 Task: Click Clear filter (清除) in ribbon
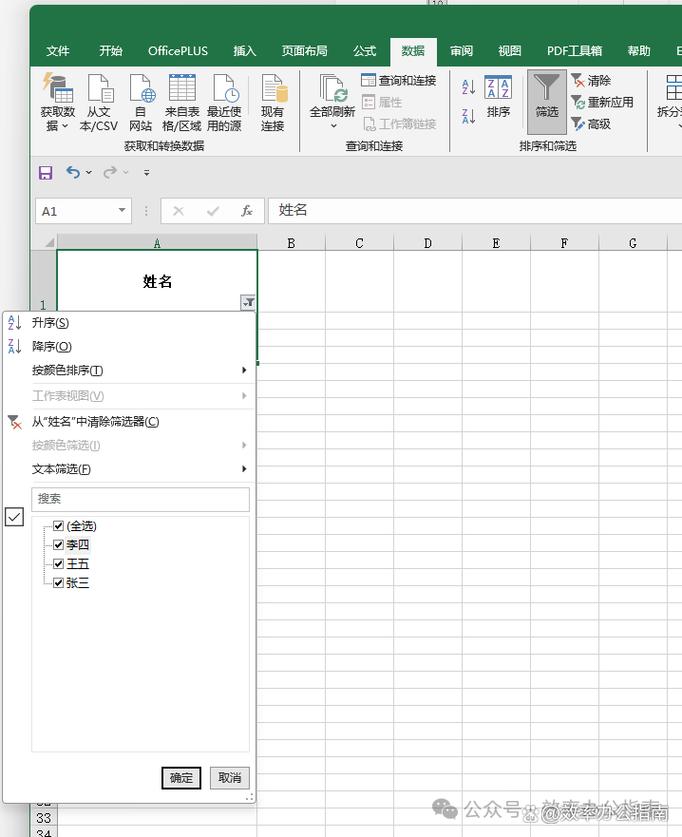(x=591, y=81)
